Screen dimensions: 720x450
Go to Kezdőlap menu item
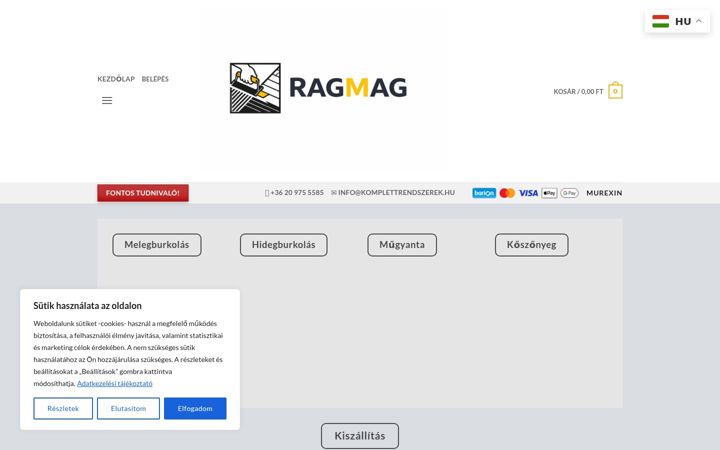[x=116, y=79]
